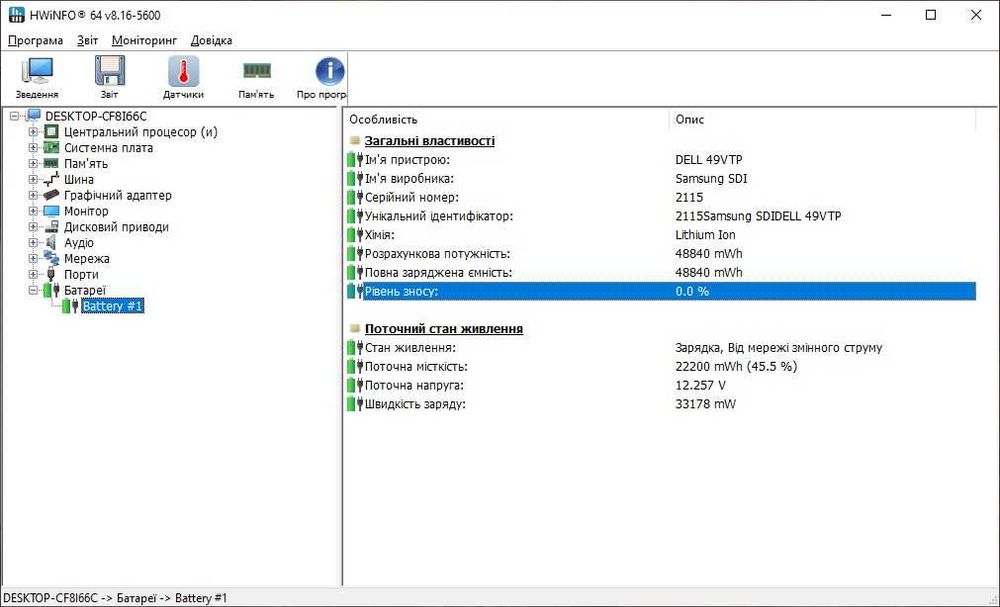Select the Серійний номер row label
Image resolution: width=1000 pixels, height=607 pixels.
(x=411, y=198)
